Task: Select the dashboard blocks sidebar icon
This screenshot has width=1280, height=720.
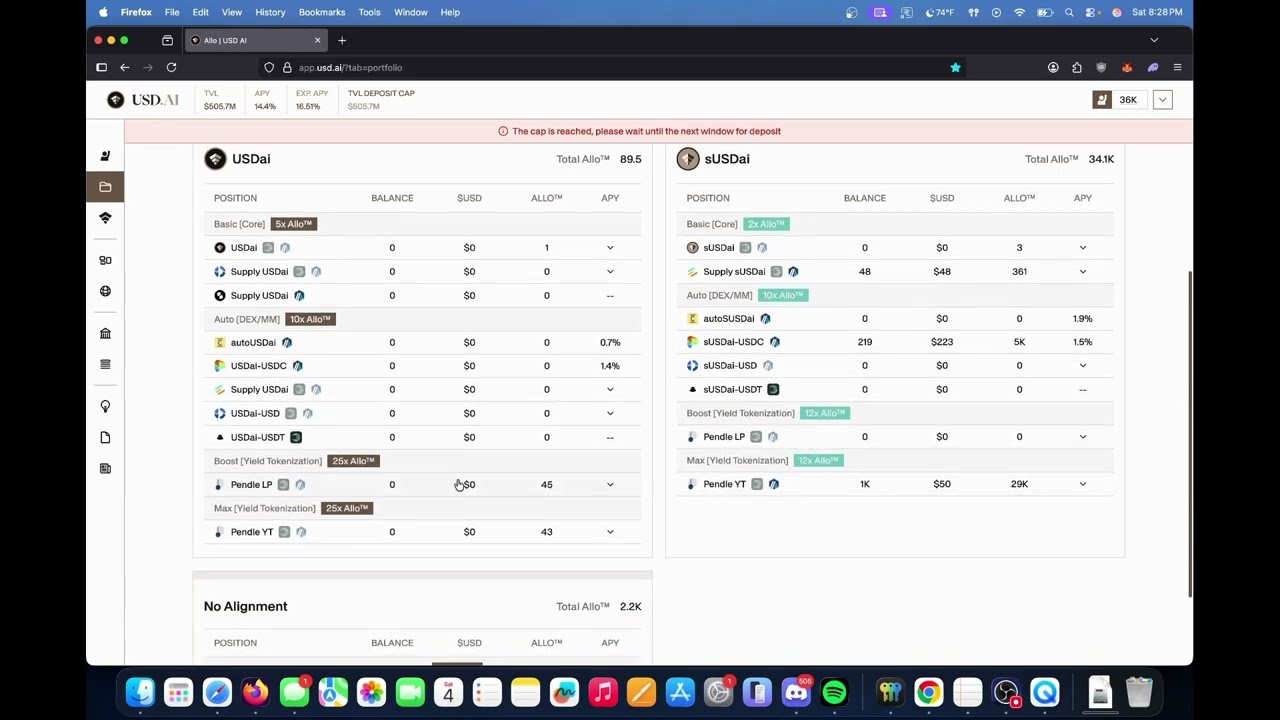Action: click(105, 260)
